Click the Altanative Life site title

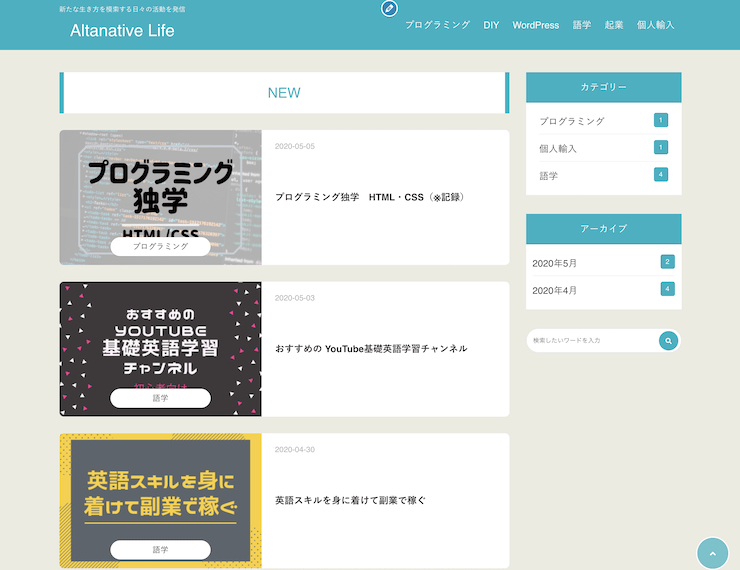click(x=122, y=31)
